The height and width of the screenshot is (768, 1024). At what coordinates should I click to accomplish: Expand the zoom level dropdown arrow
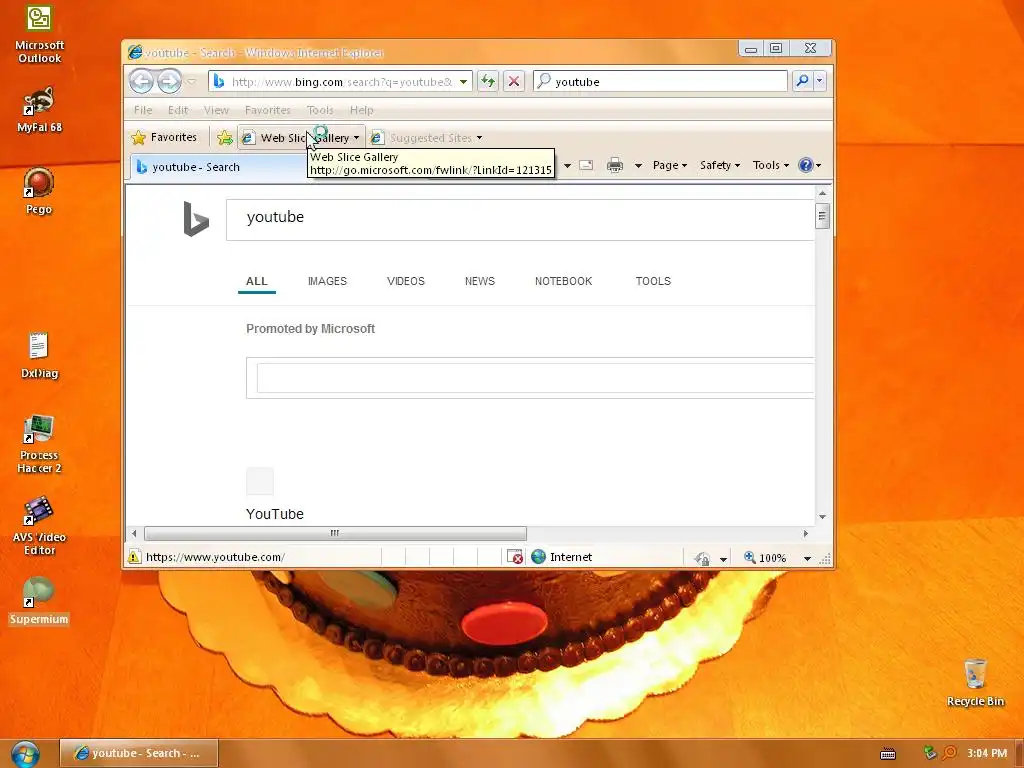click(807, 558)
